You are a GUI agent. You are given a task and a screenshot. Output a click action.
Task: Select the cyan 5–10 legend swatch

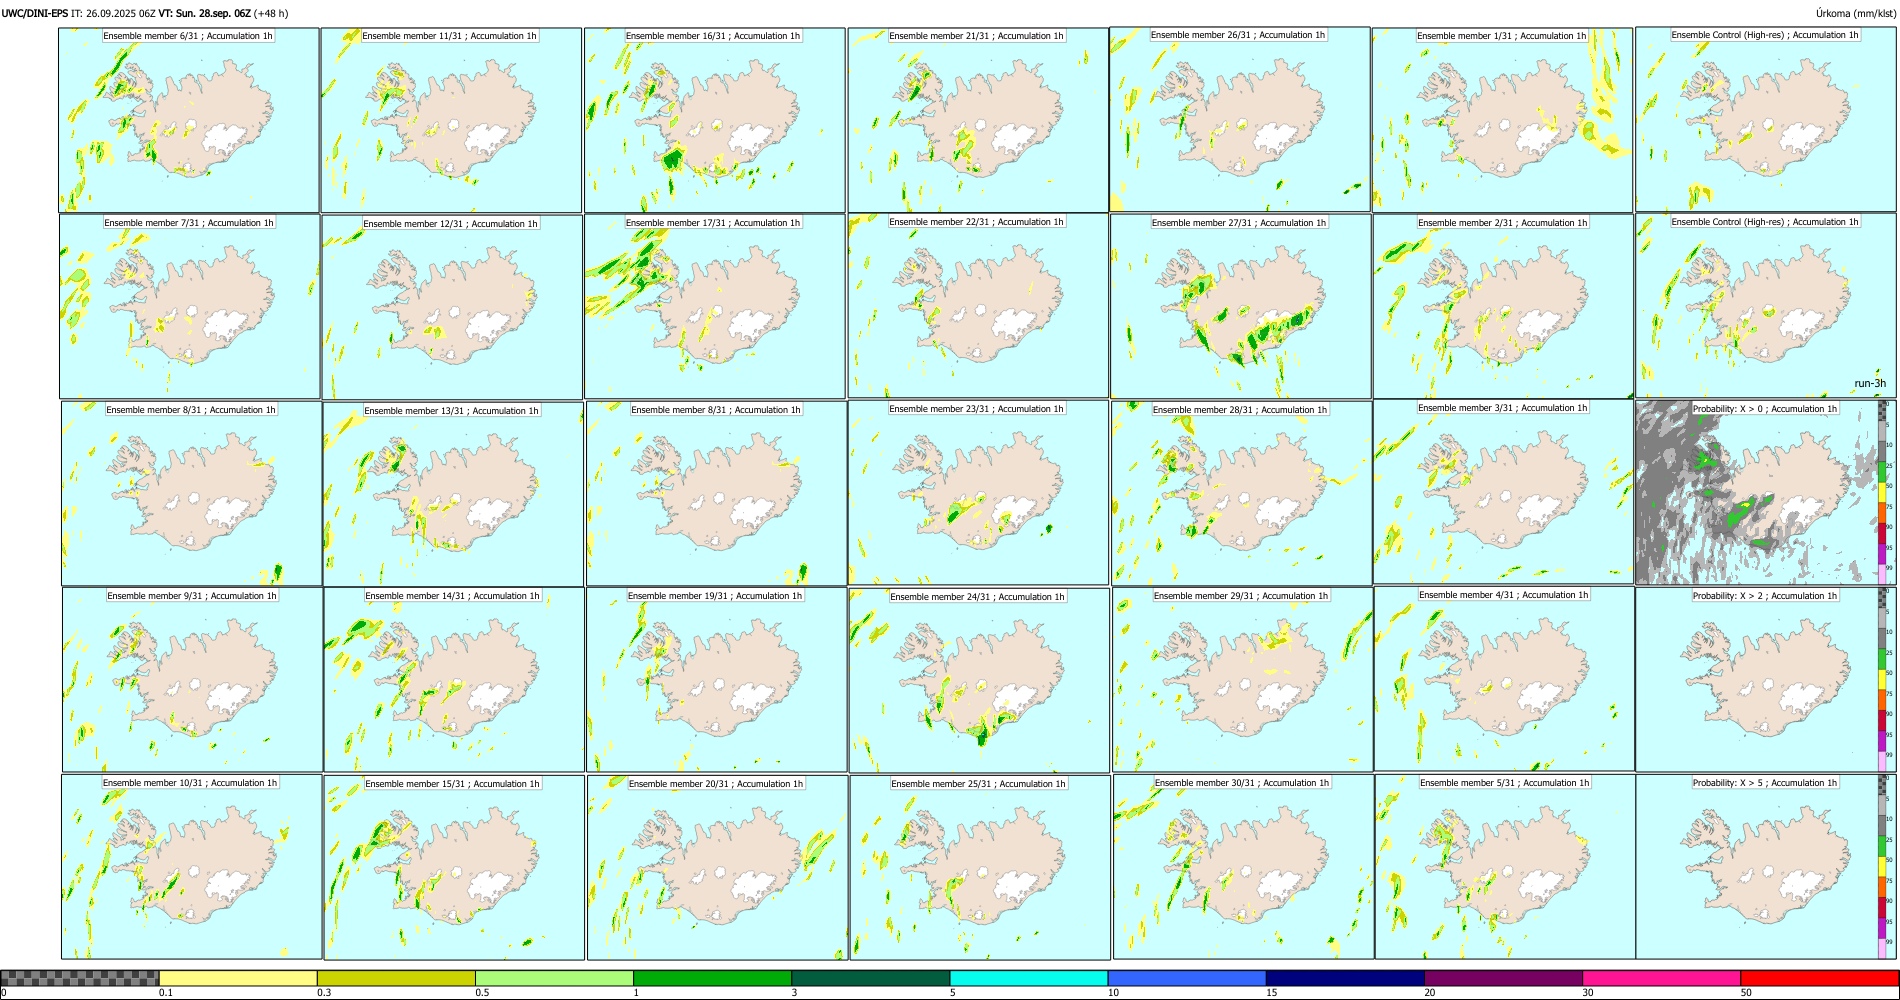coord(1029,978)
